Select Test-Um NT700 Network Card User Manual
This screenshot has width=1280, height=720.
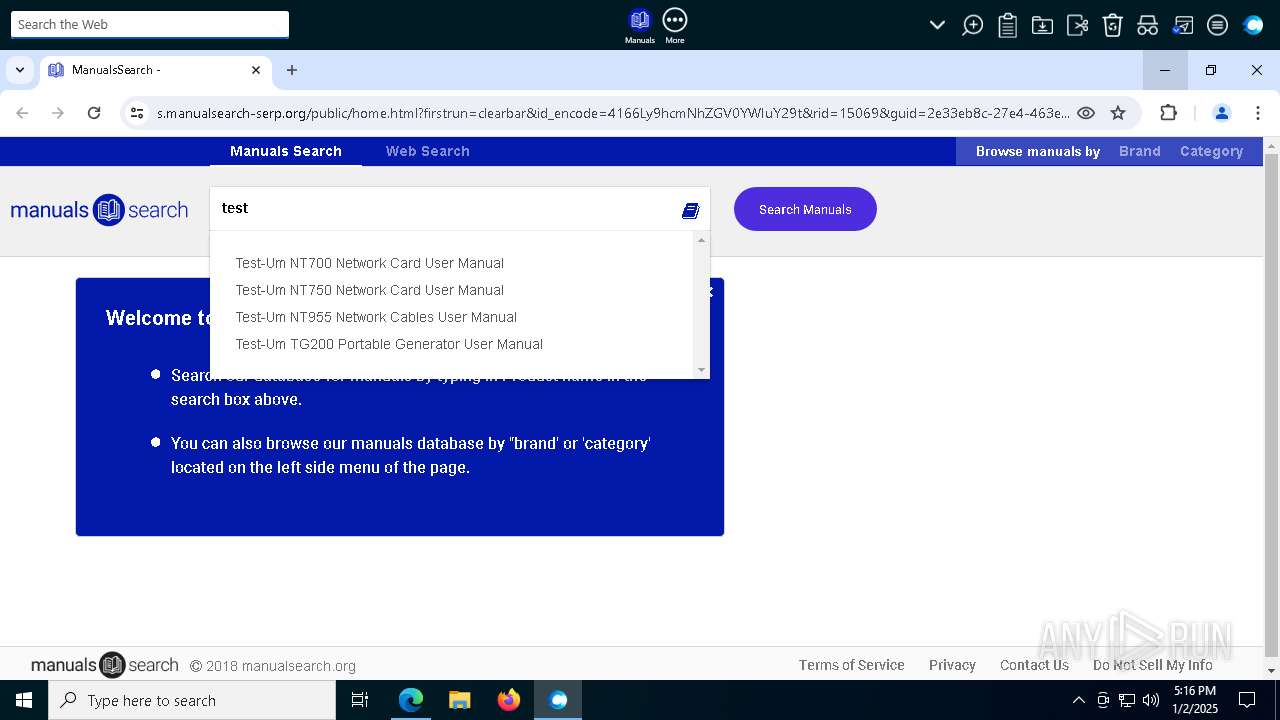click(369, 263)
